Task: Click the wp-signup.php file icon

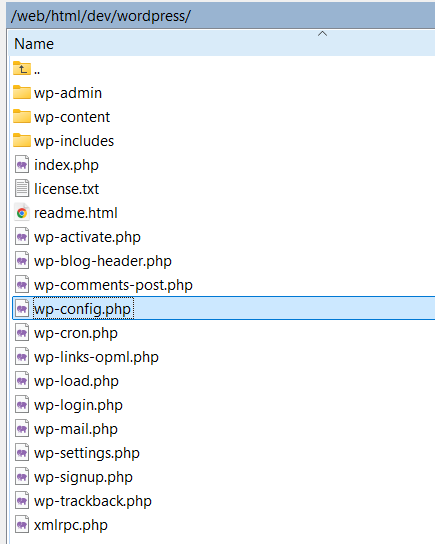Action: point(22,477)
